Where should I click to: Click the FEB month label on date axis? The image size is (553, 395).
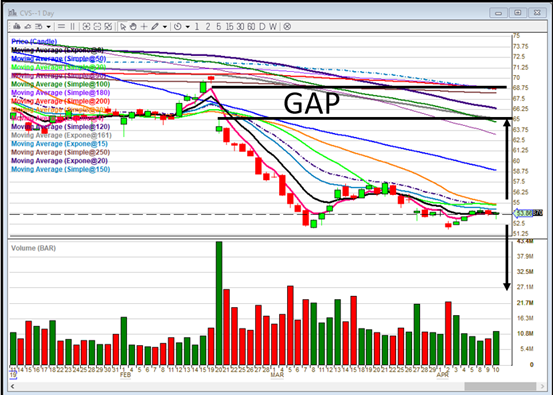pyautogui.click(x=126, y=375)
